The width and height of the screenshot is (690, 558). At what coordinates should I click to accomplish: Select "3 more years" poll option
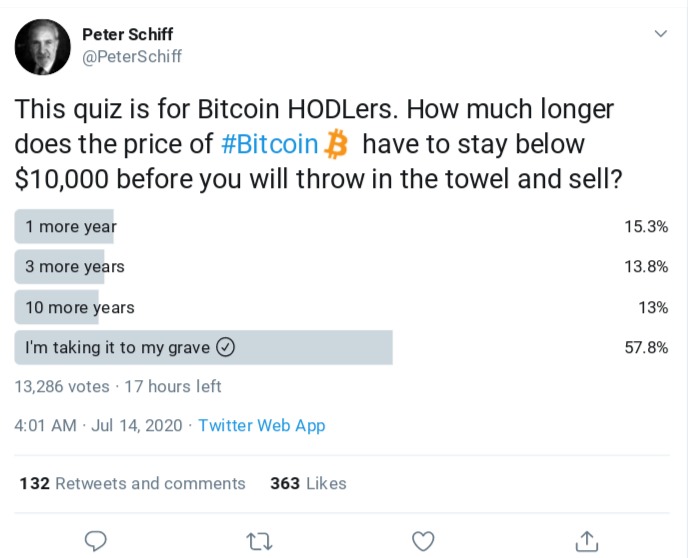tap(75, 267)
